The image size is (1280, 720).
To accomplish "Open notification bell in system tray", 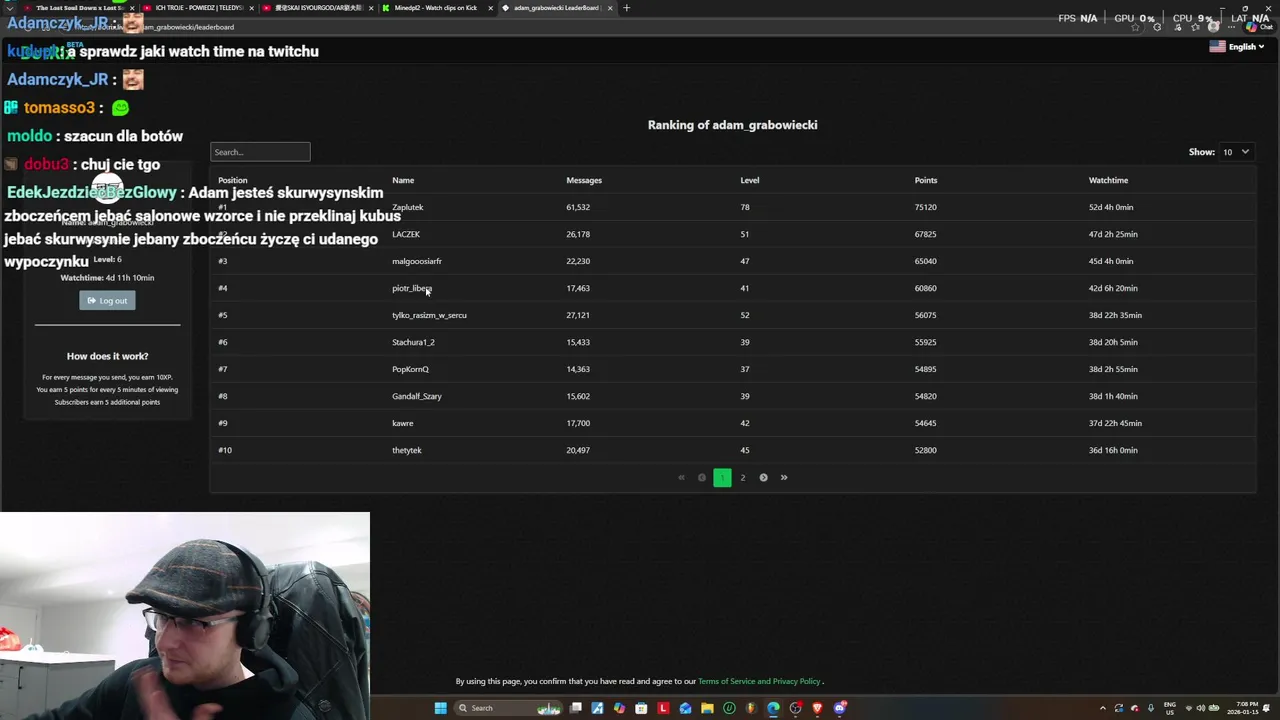I will pyautogui.click(x=1267, y=708).
